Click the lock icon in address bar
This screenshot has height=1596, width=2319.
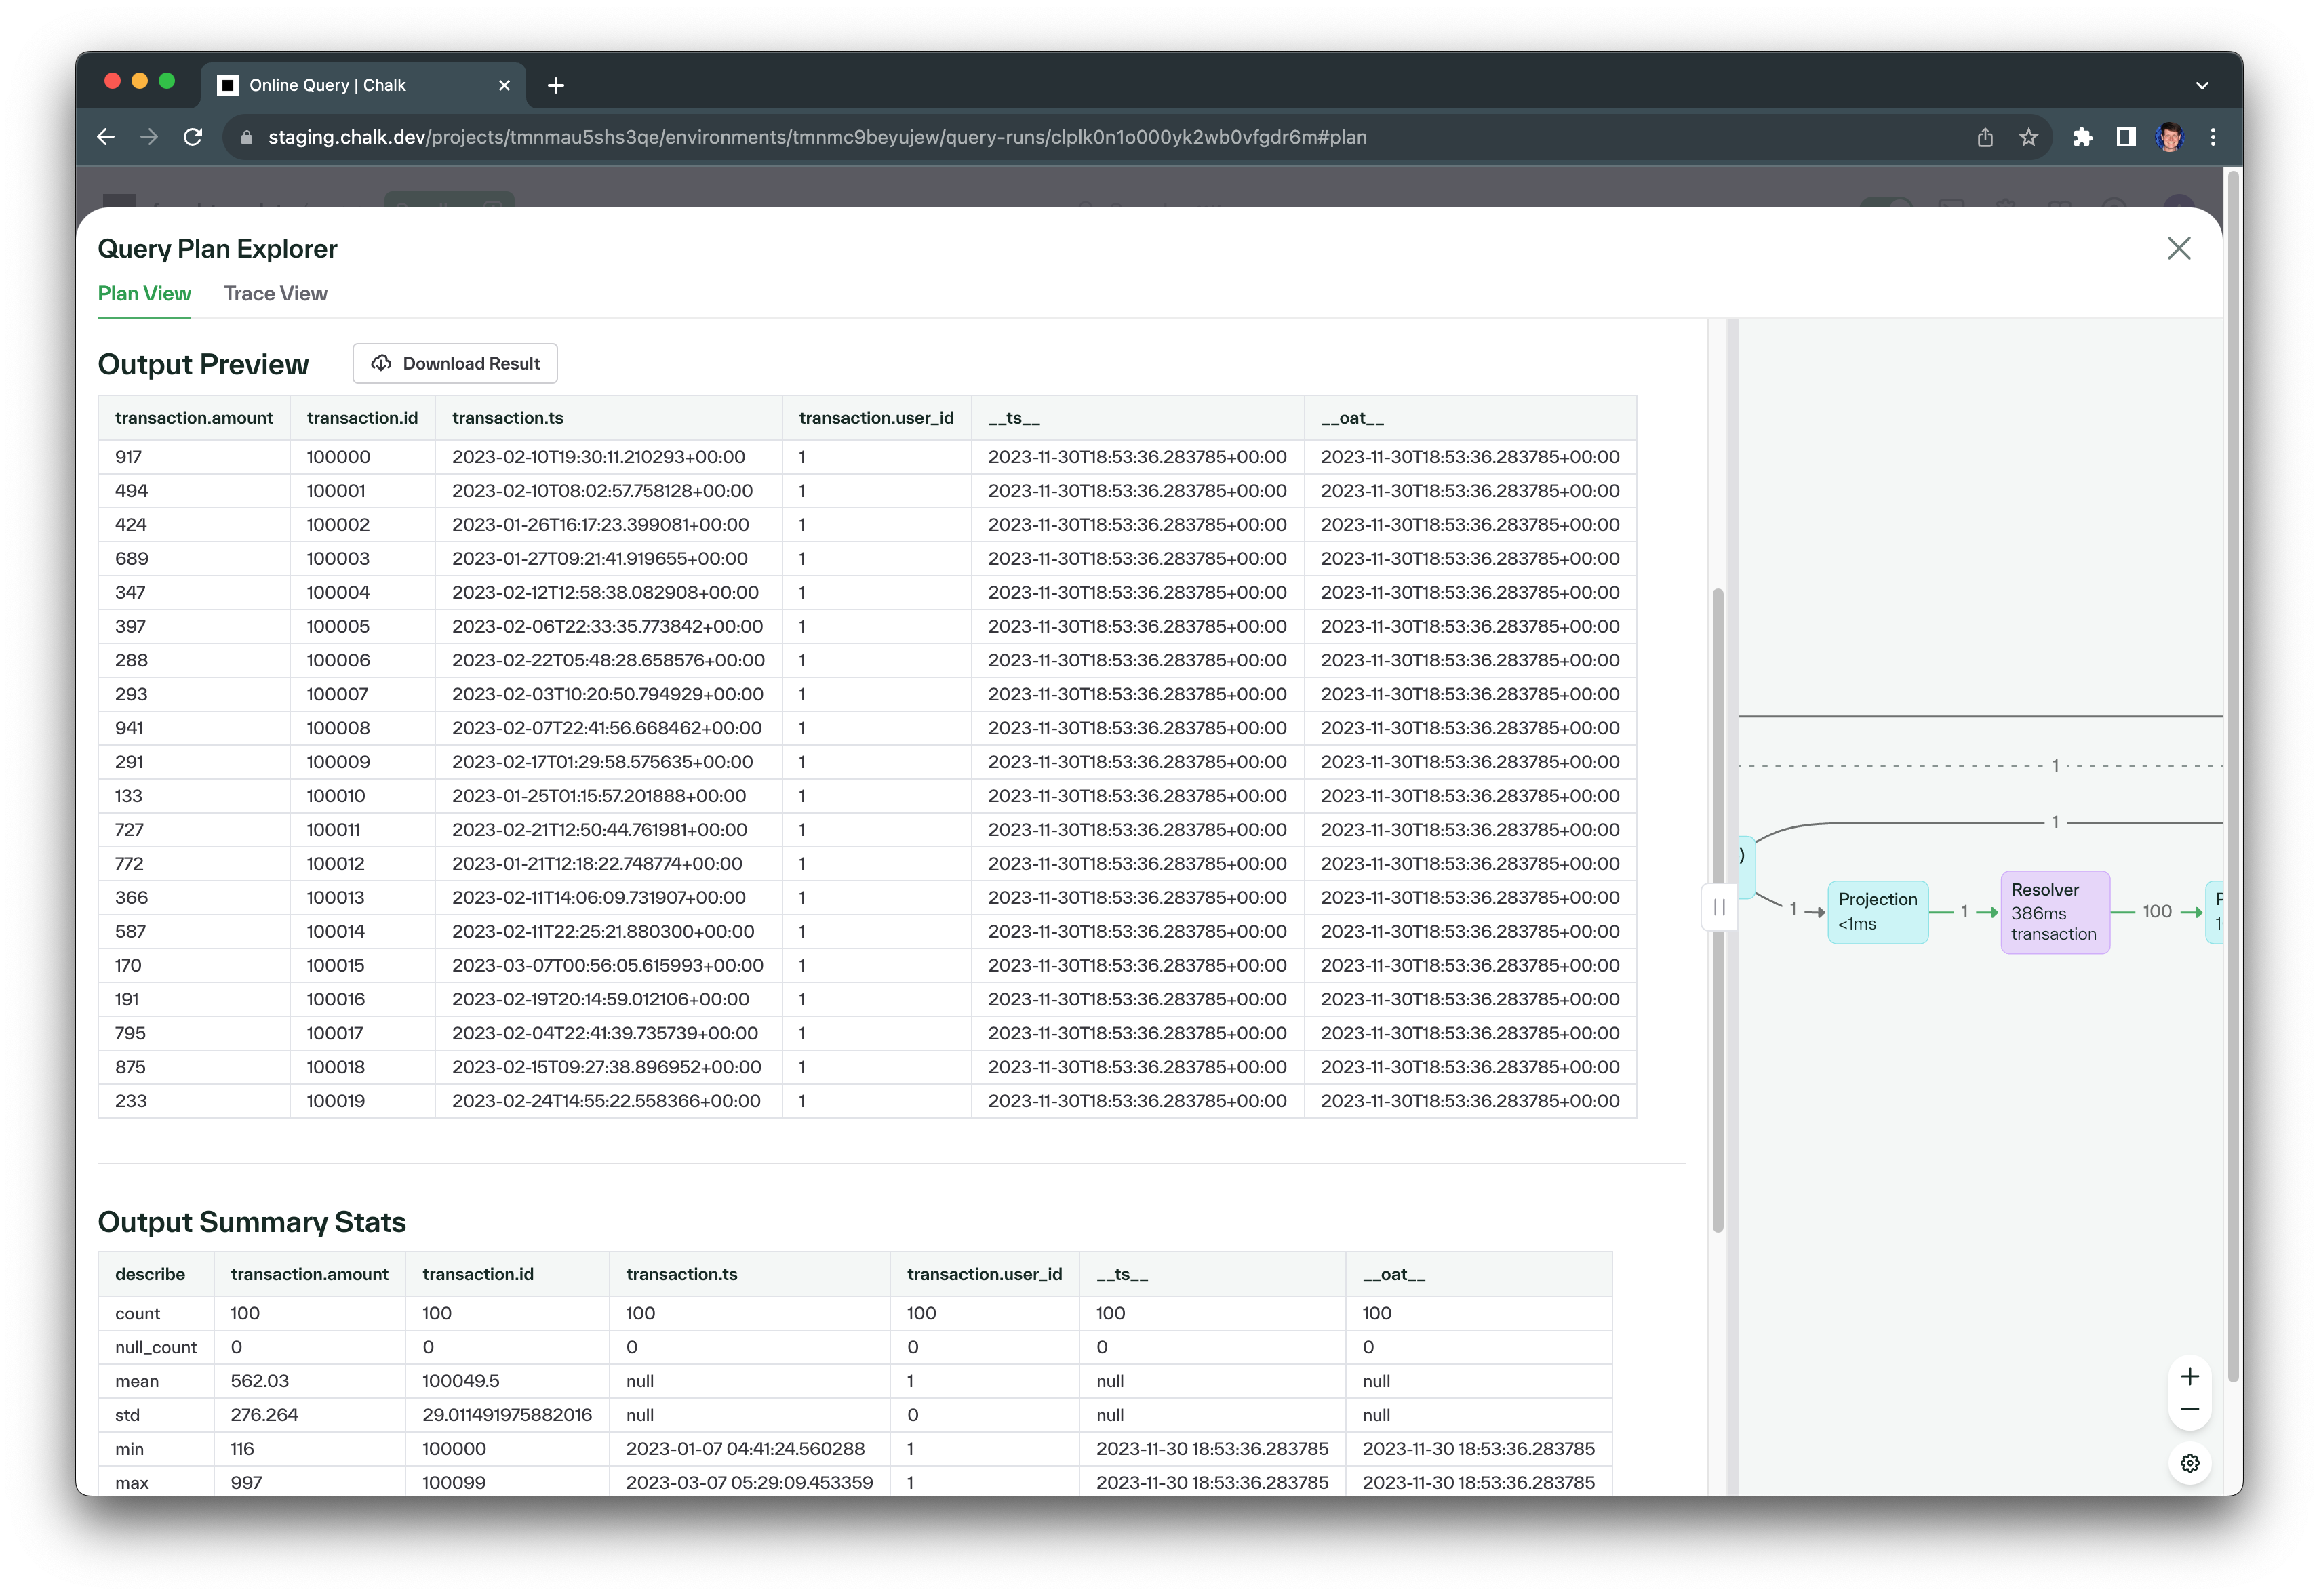tap(246, 137)
